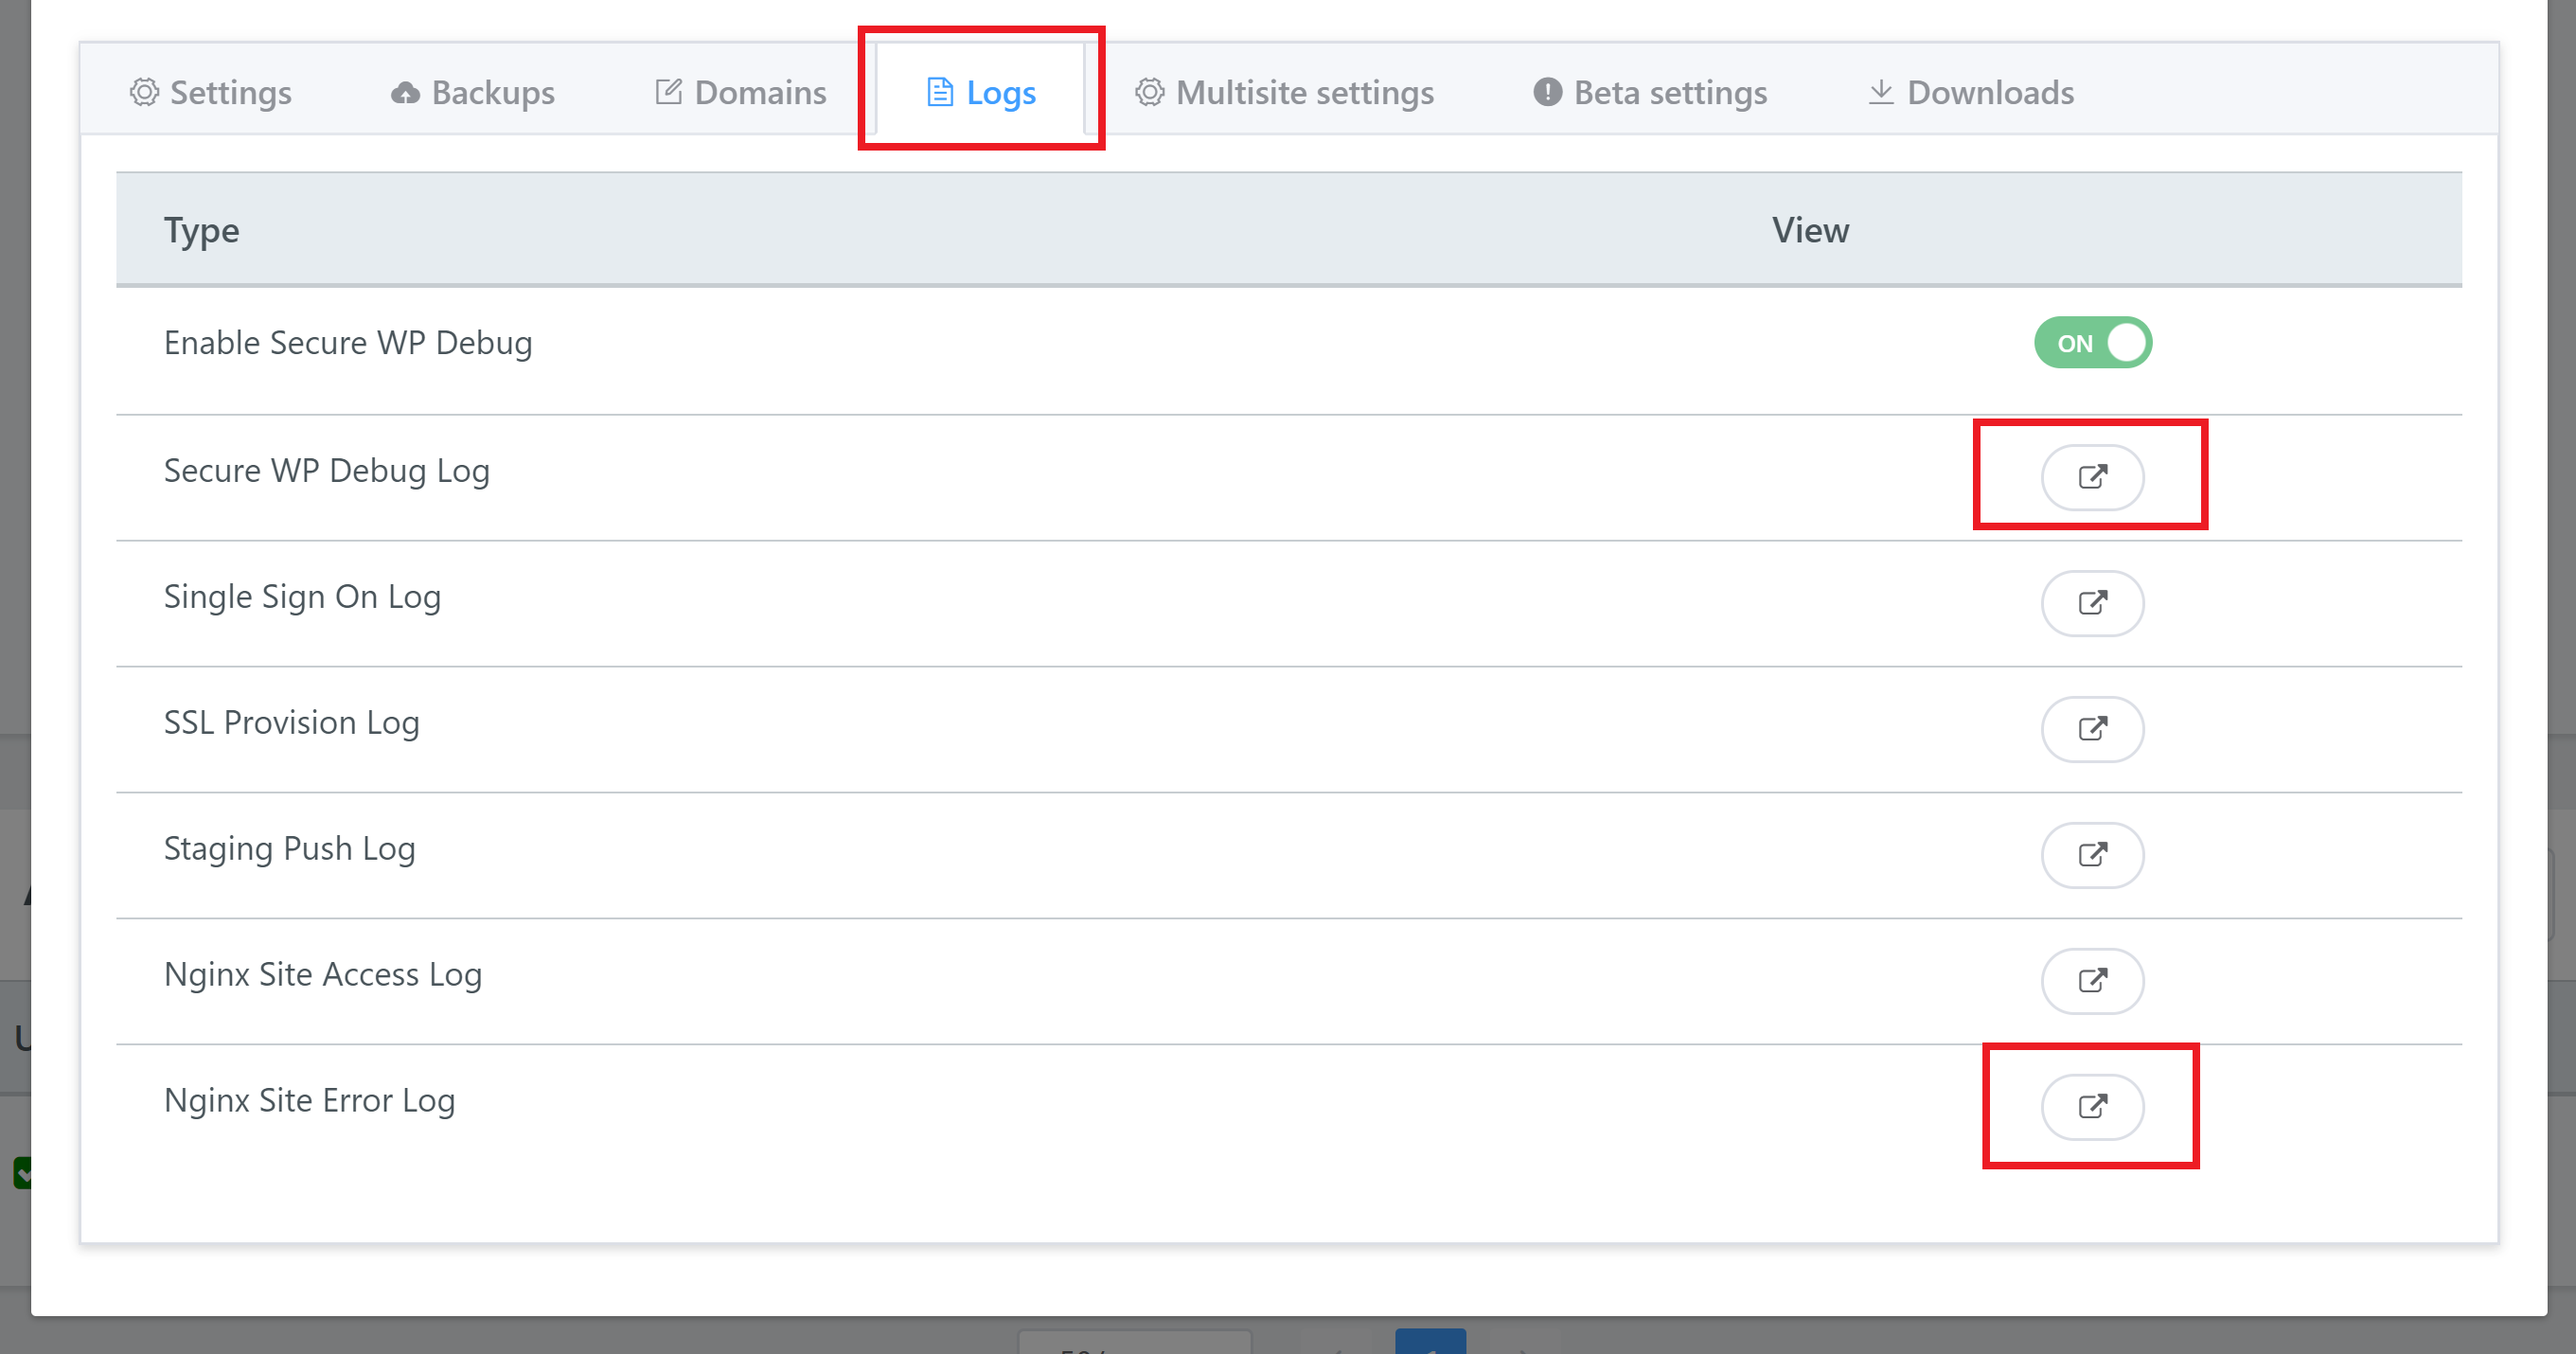Click the Nginx Site Error Log label

(x=310, y=1101)
